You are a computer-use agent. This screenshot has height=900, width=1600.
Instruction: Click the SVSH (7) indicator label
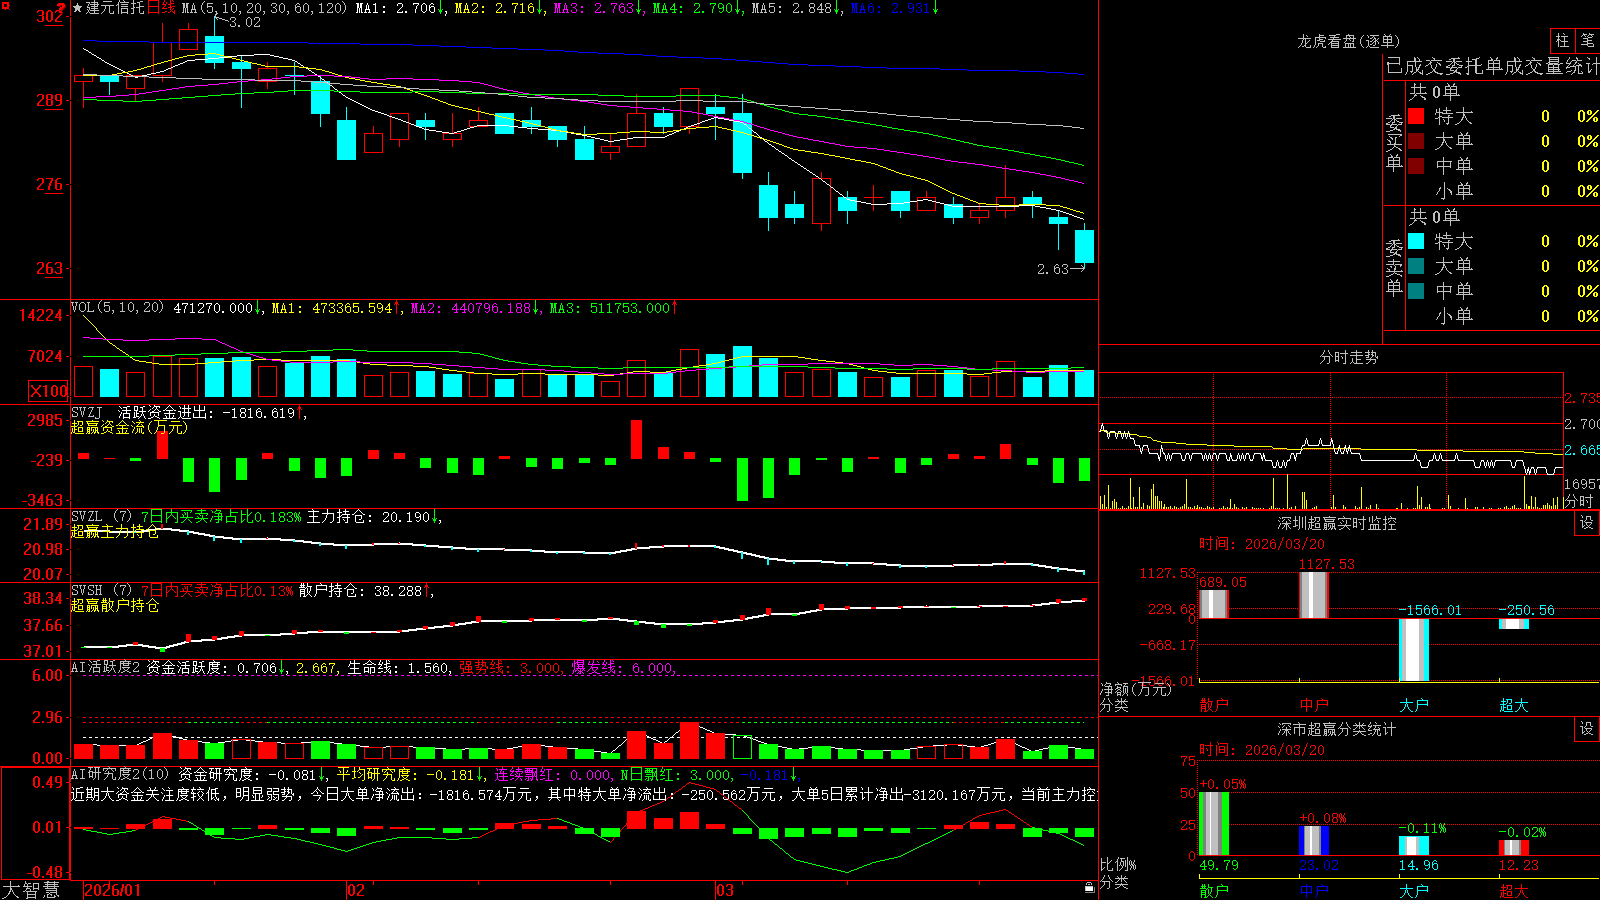point(101,591)
